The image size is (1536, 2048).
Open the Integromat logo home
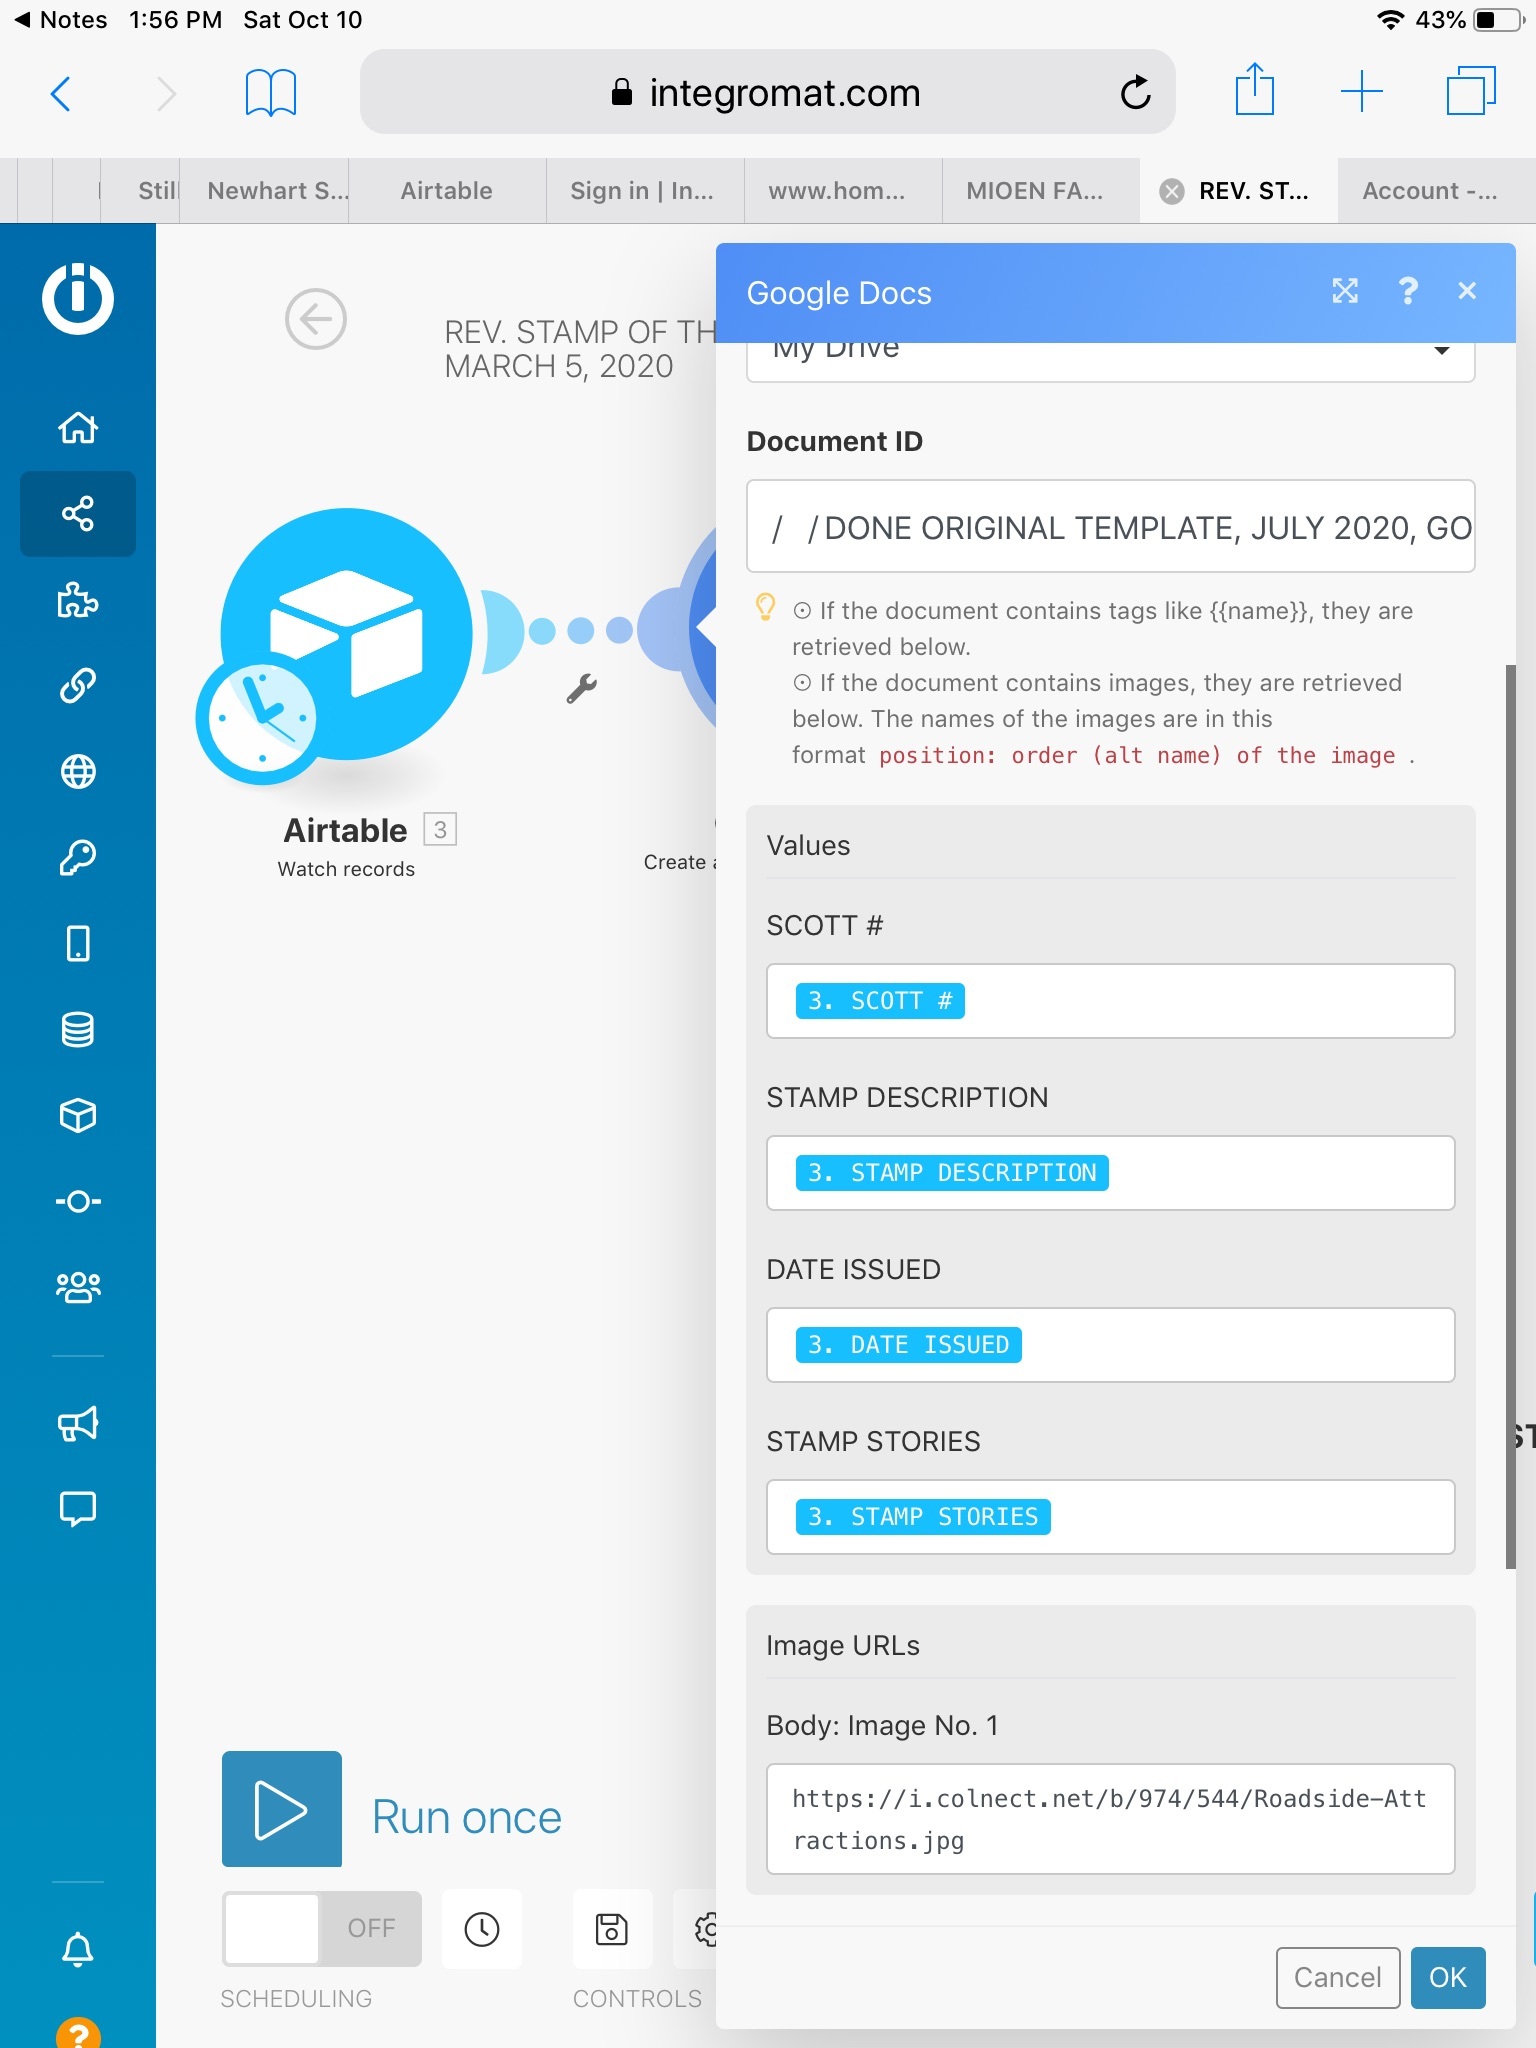pyautogui.click(x=78, y=298)
